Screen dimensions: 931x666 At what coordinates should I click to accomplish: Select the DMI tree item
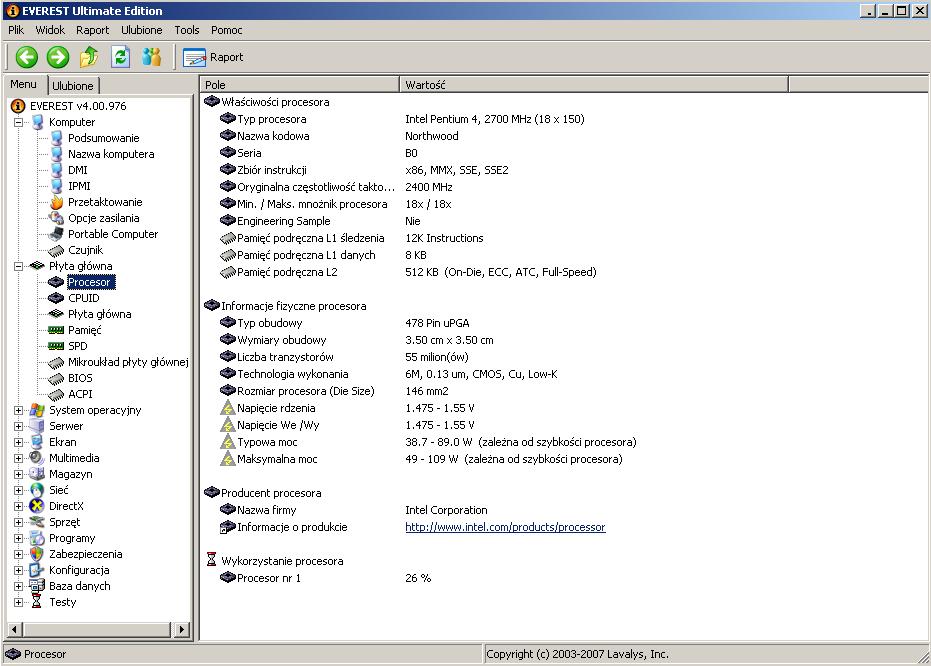tap(78, 170)
